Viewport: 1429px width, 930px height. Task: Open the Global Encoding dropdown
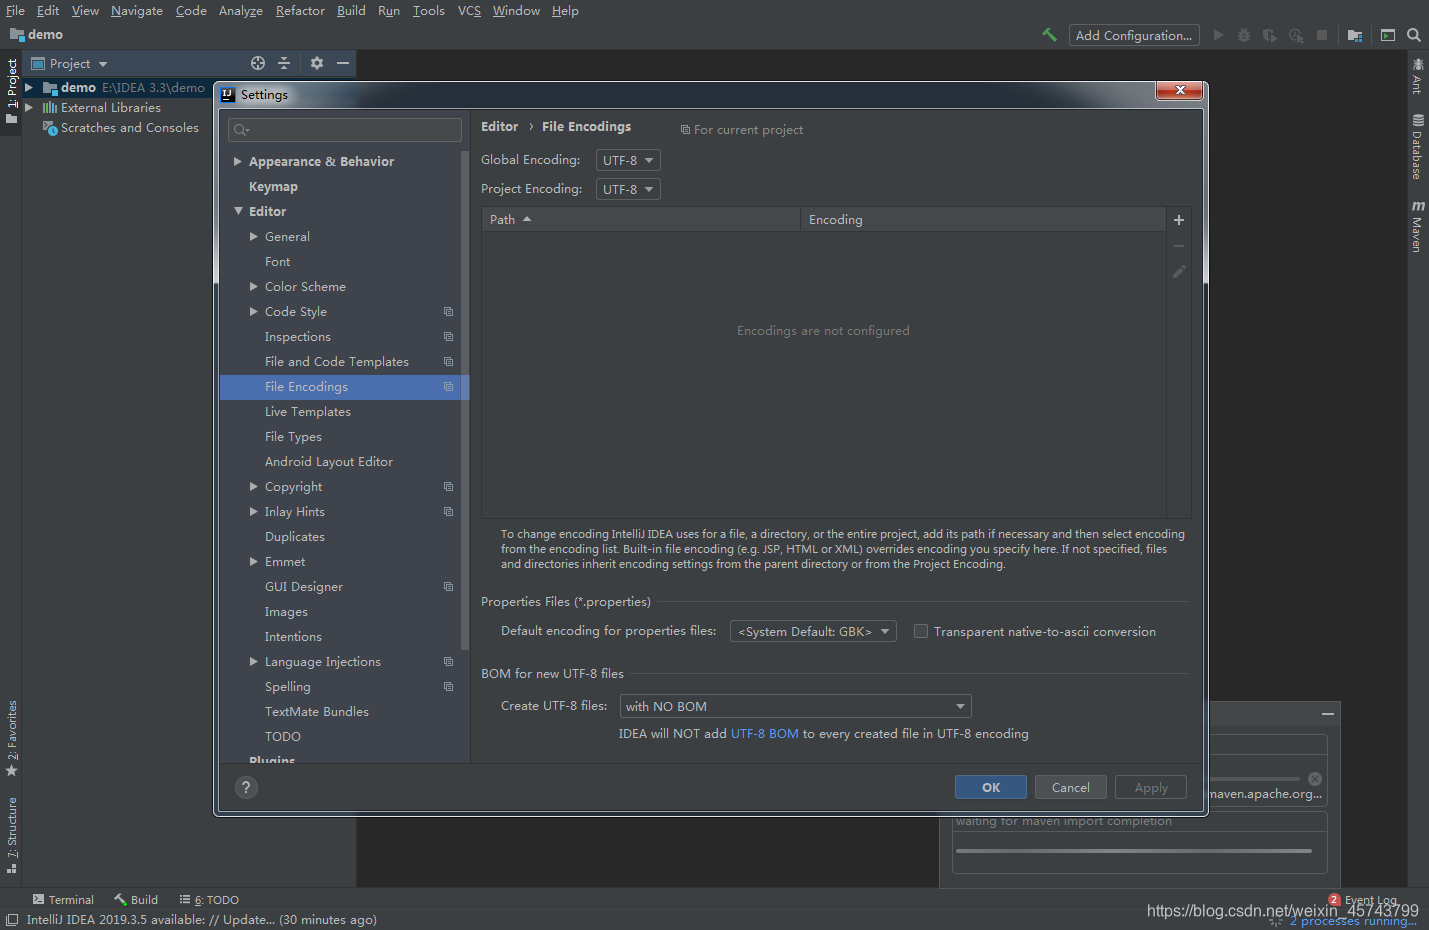(x=628, y=160)
